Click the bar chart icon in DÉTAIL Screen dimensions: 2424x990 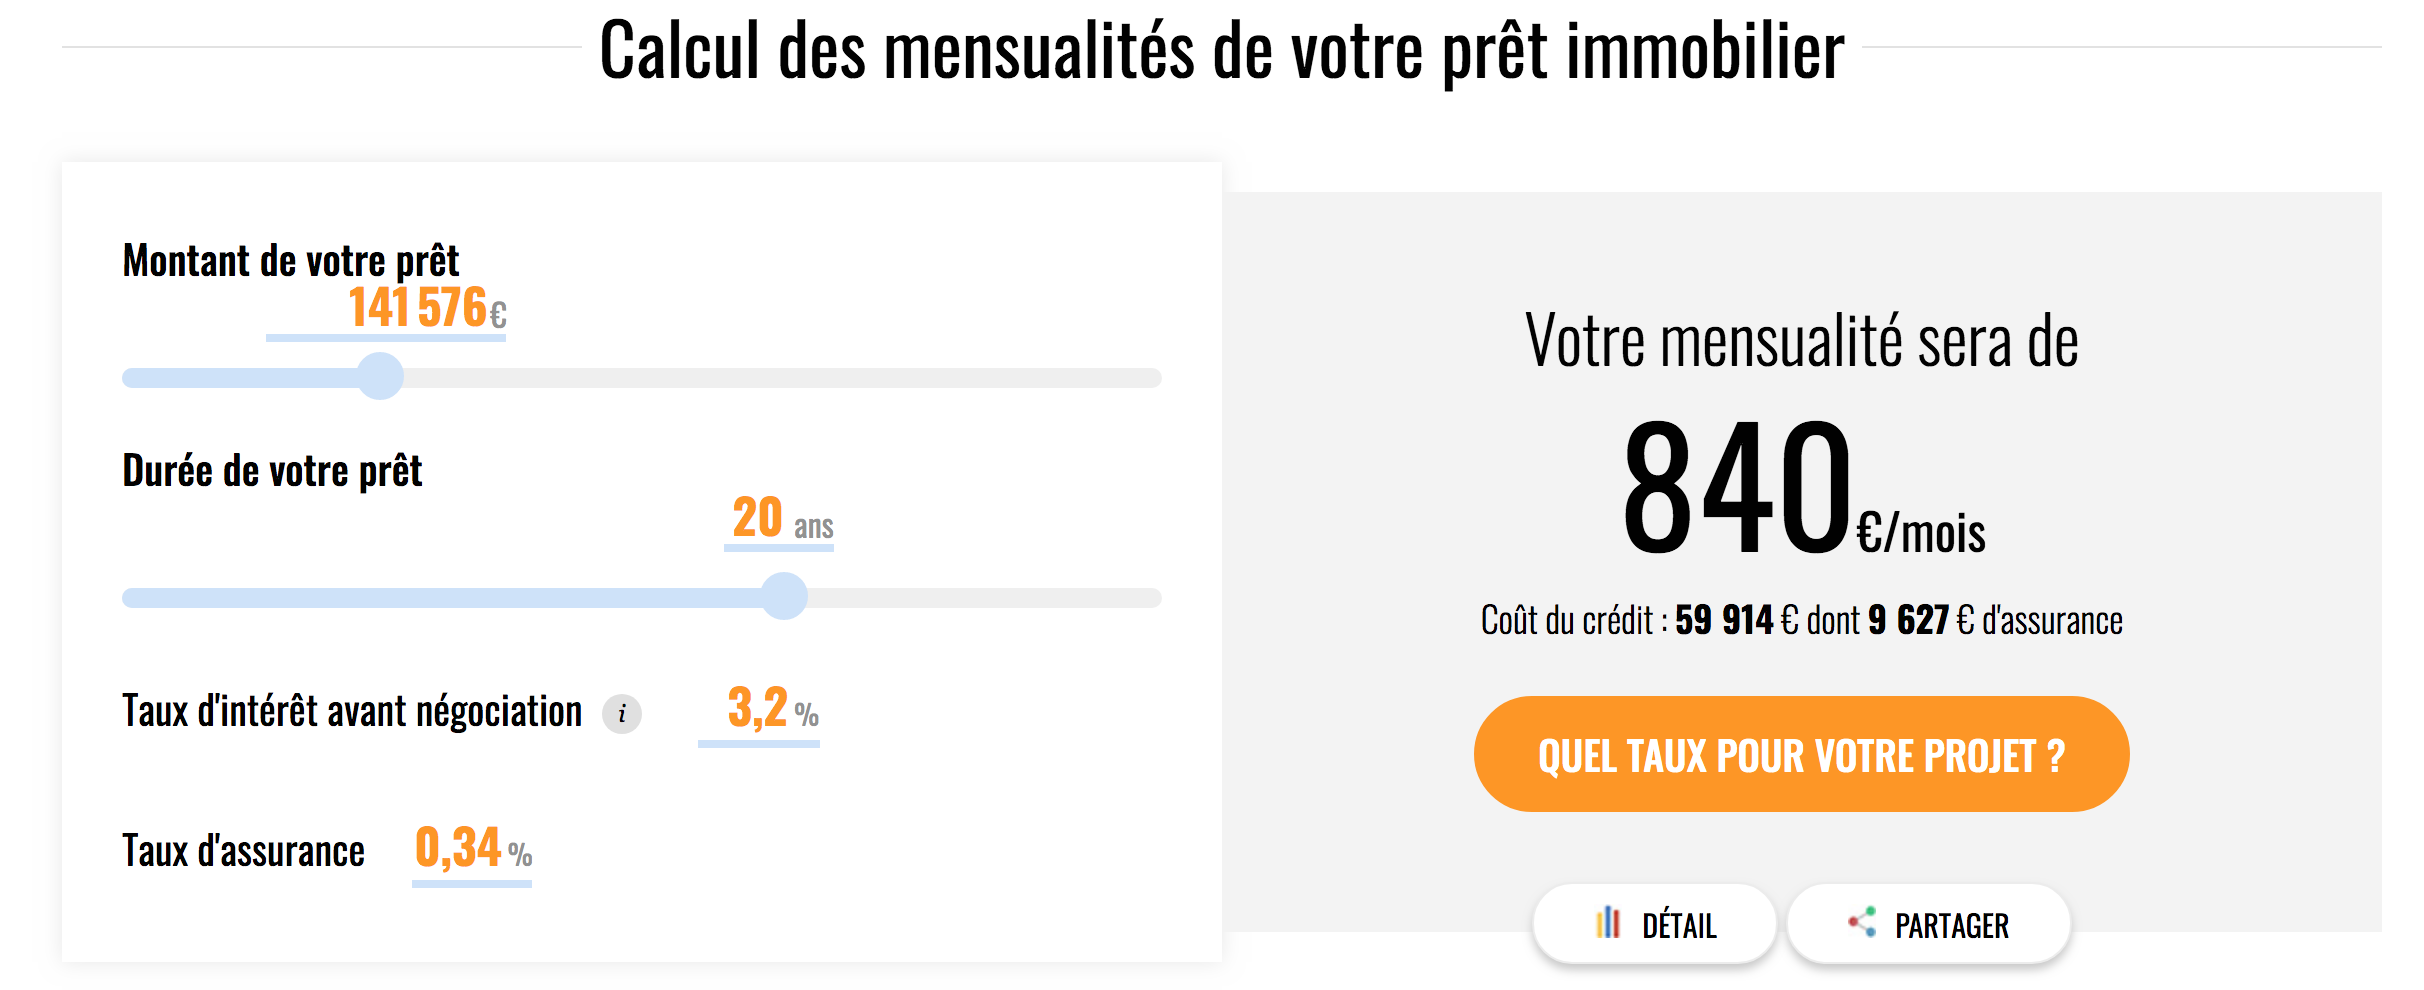pyautogui.click(x=1608, y=923)
